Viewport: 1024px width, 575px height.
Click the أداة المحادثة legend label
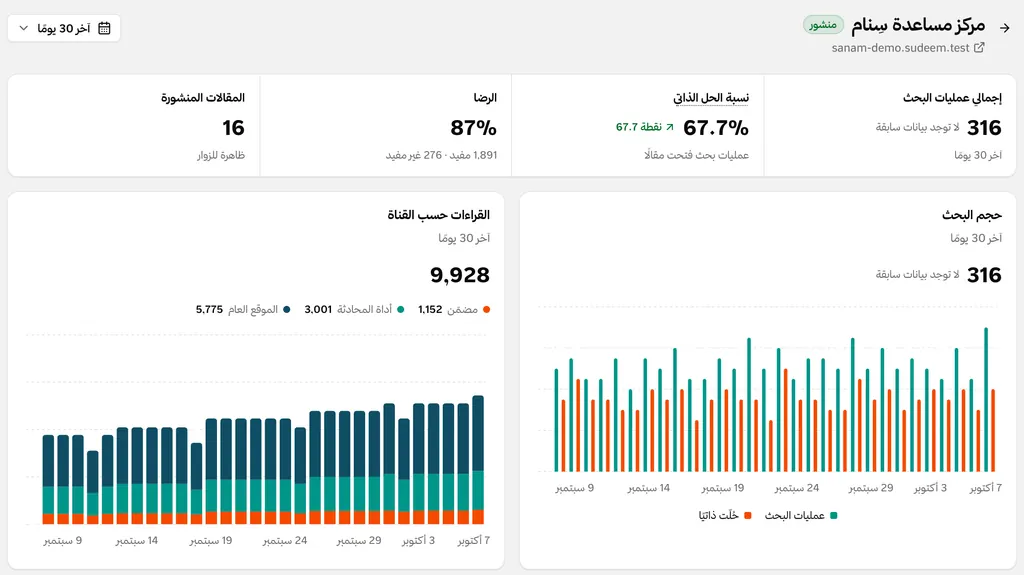point(364,309)
